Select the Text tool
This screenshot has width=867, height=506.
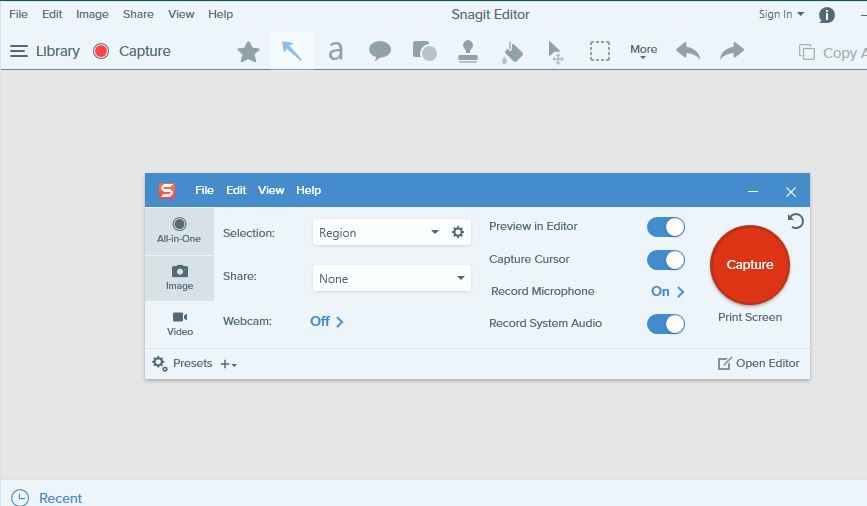coord(336,51)
